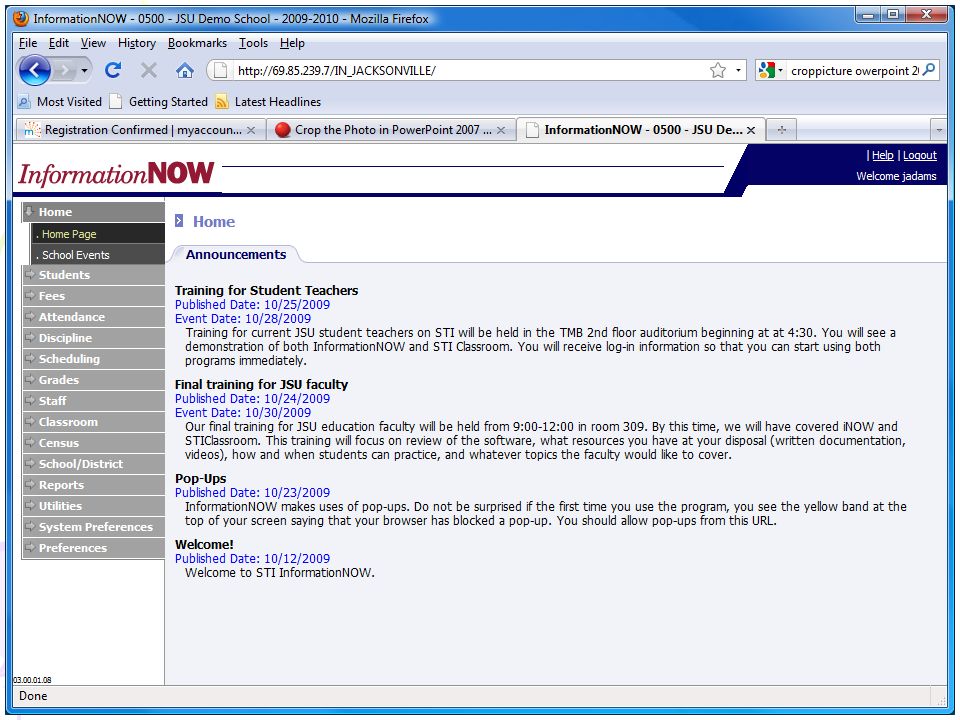The image size is (960, 720).
Task: Close the InformationNOW tab
Action: coord(751,130)
